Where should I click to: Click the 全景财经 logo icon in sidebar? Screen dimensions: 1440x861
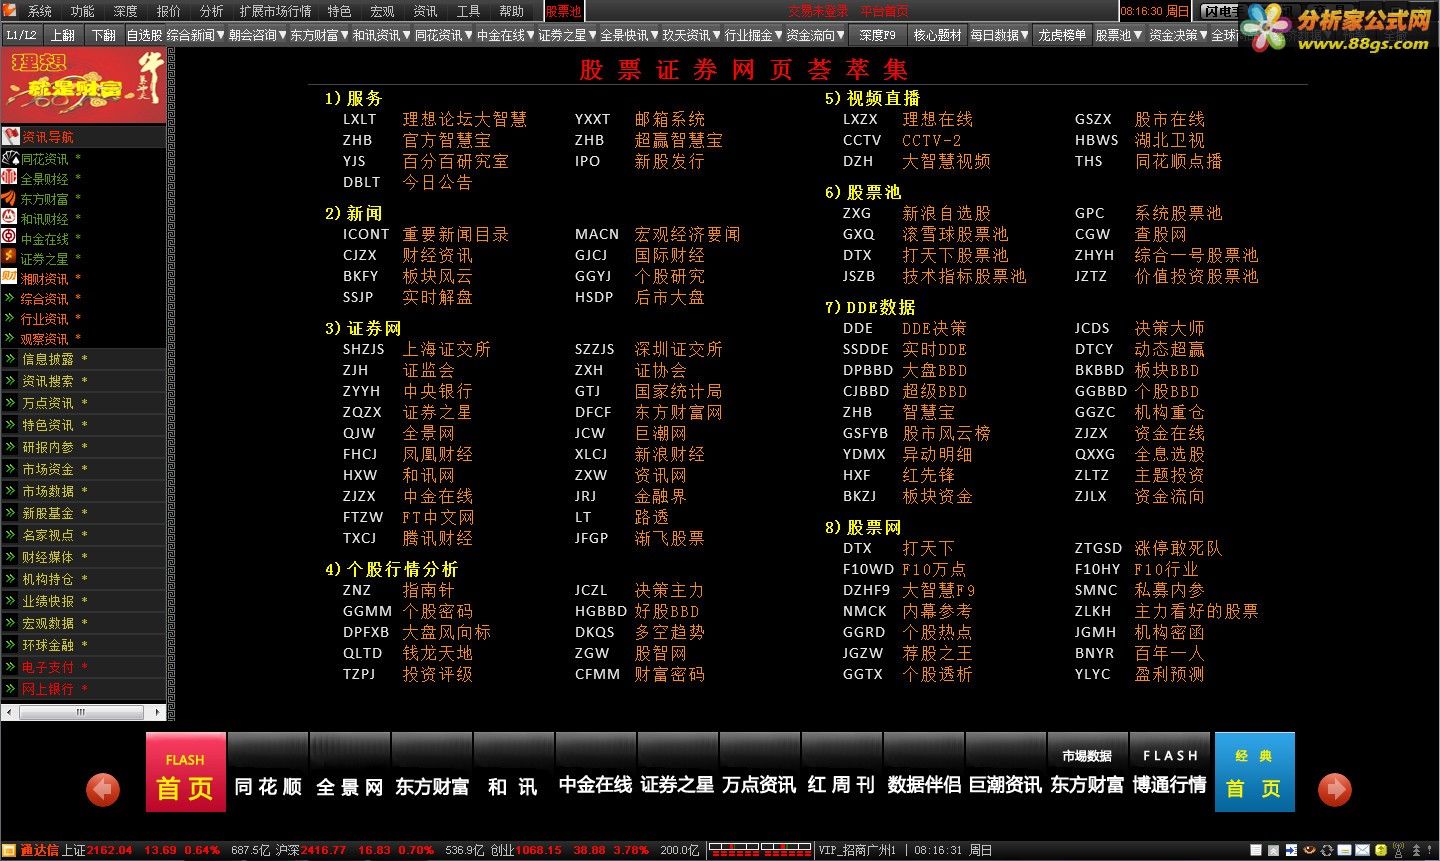[x=10, y=178]
